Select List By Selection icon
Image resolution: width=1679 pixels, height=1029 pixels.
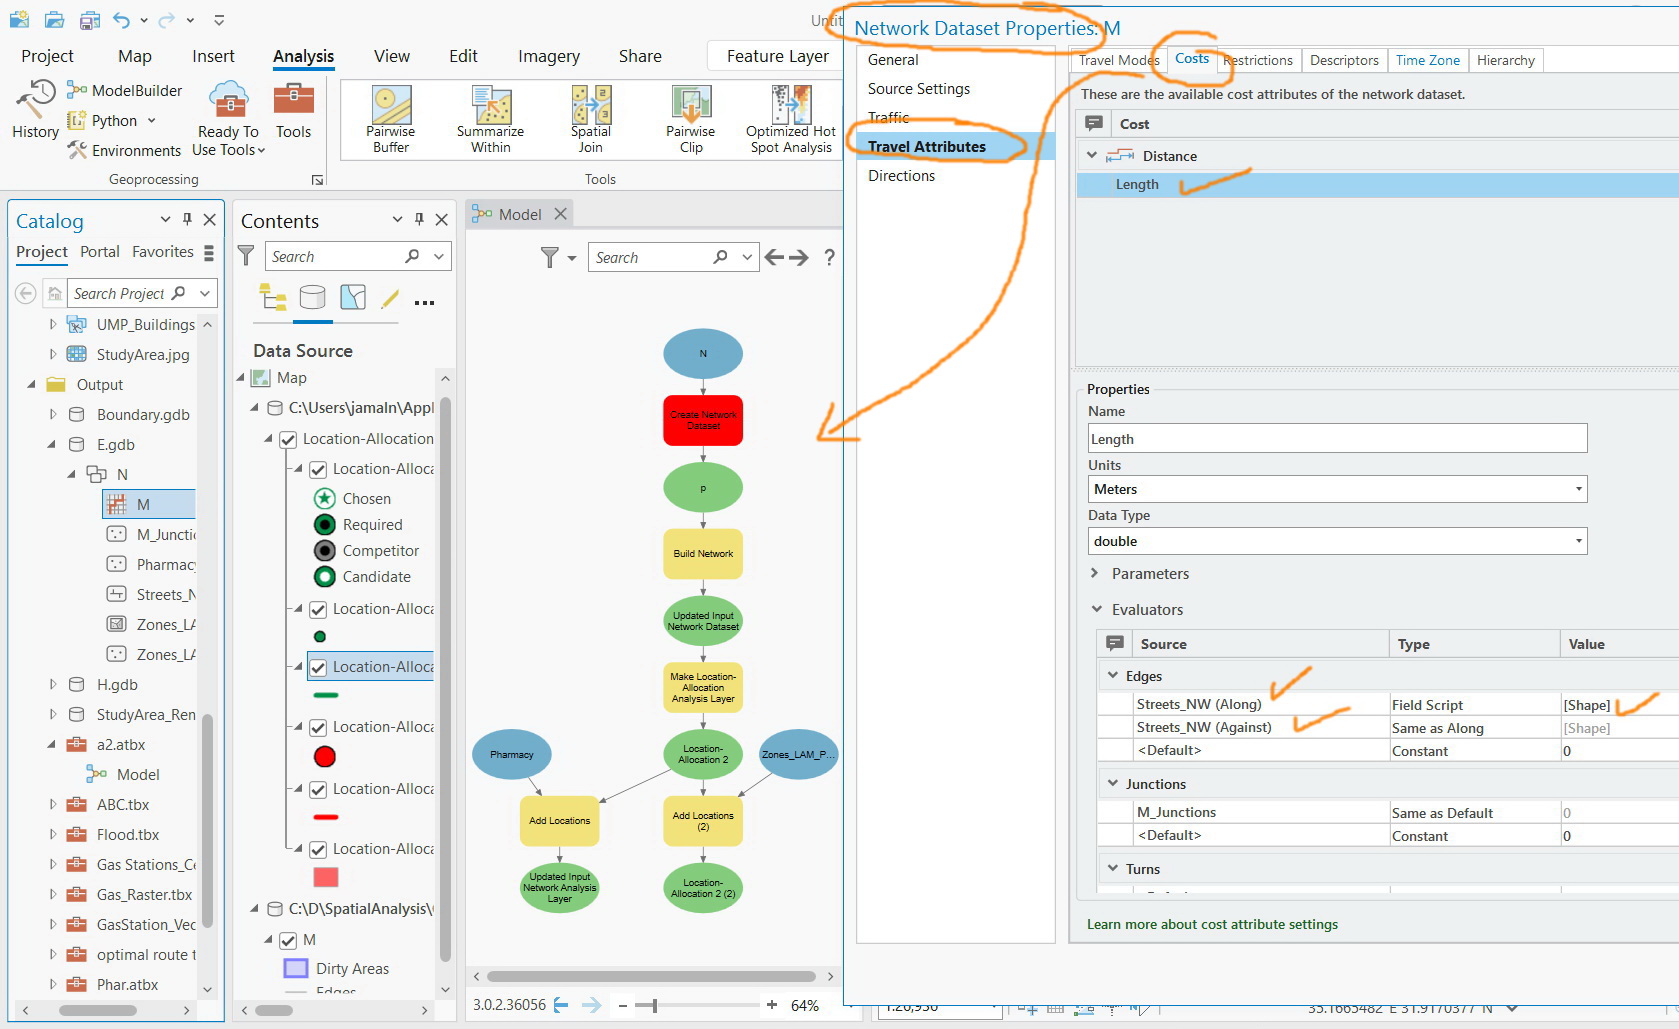[353, 297]
